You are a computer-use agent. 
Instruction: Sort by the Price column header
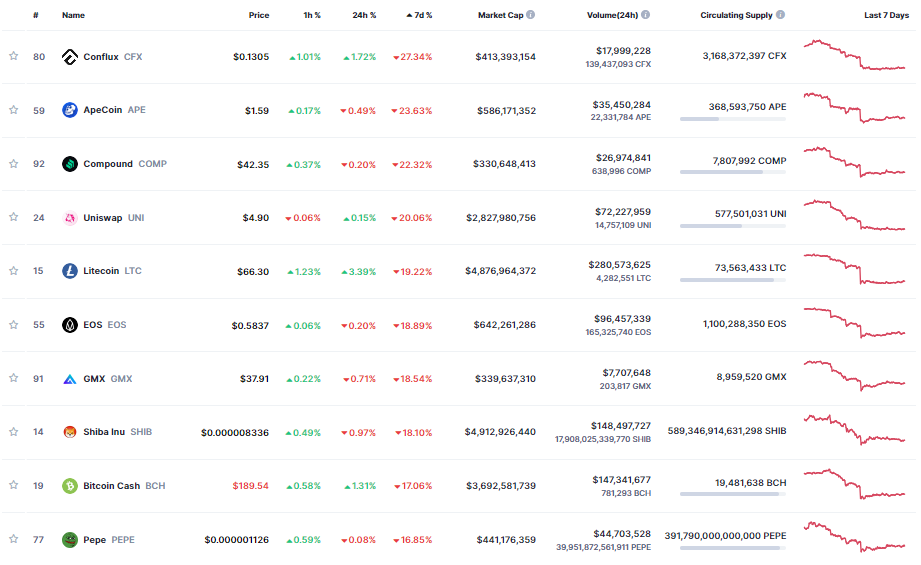(259, 16)
